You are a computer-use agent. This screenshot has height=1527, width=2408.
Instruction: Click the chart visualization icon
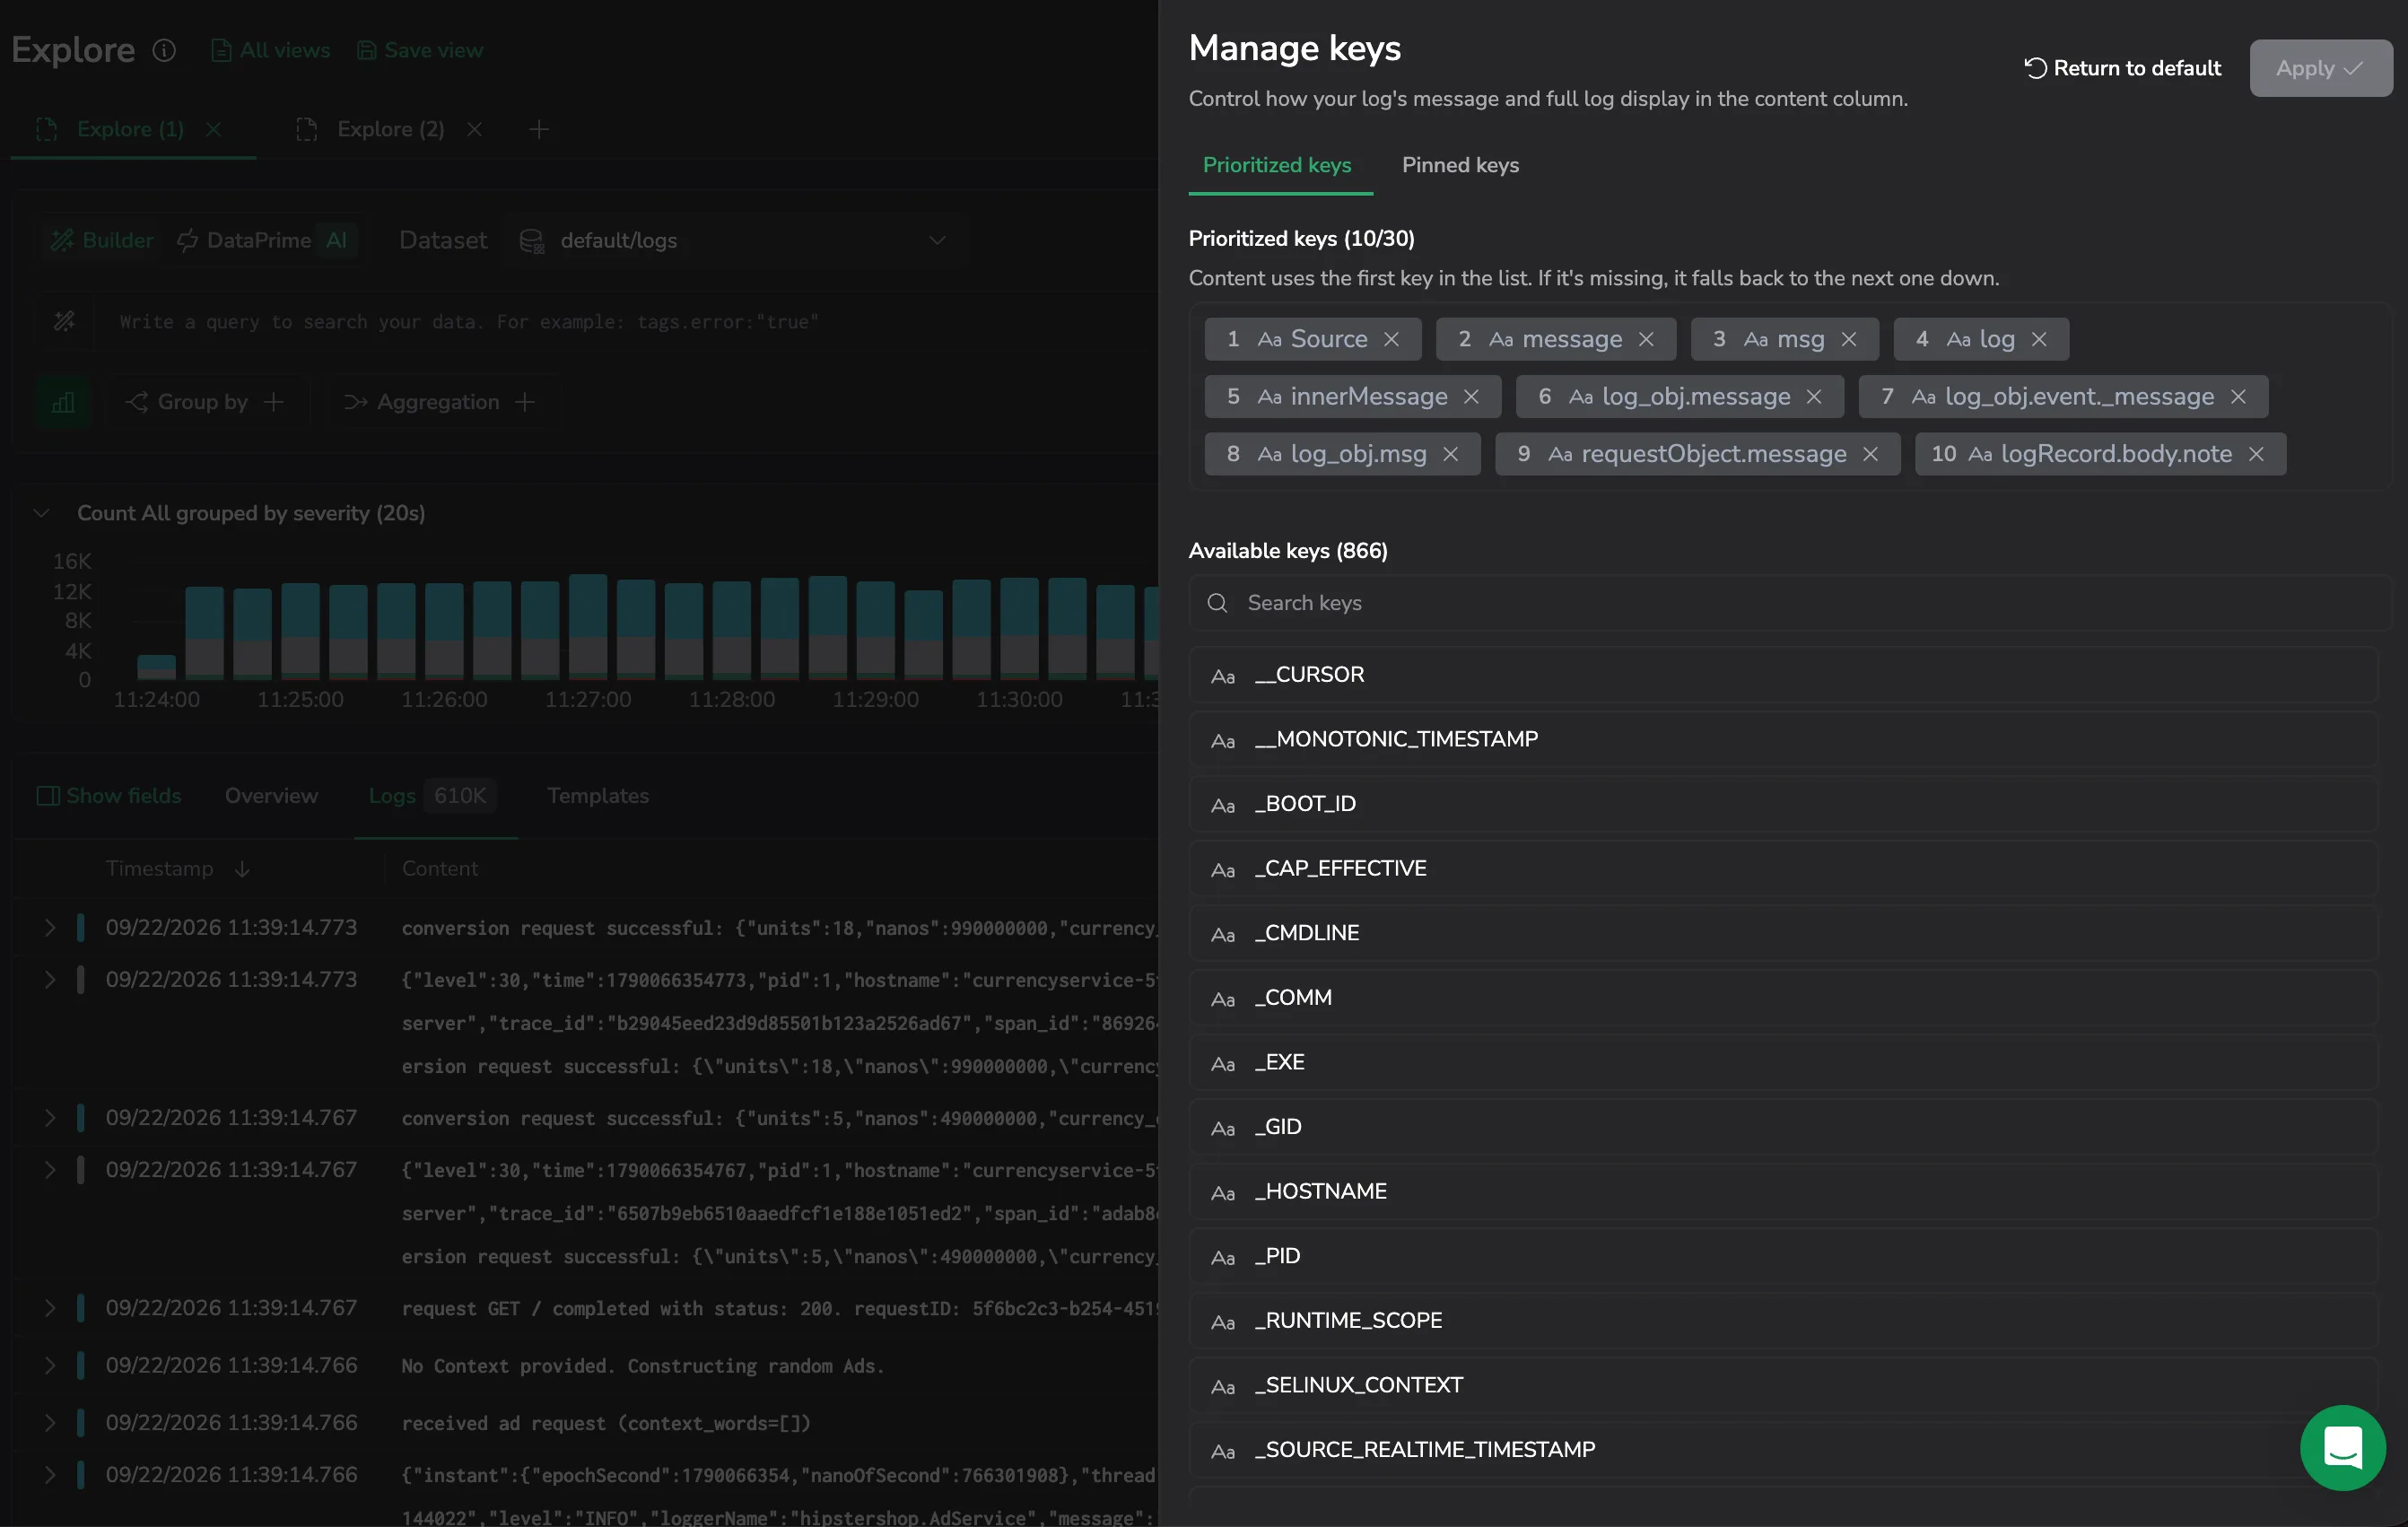point(63,402)
